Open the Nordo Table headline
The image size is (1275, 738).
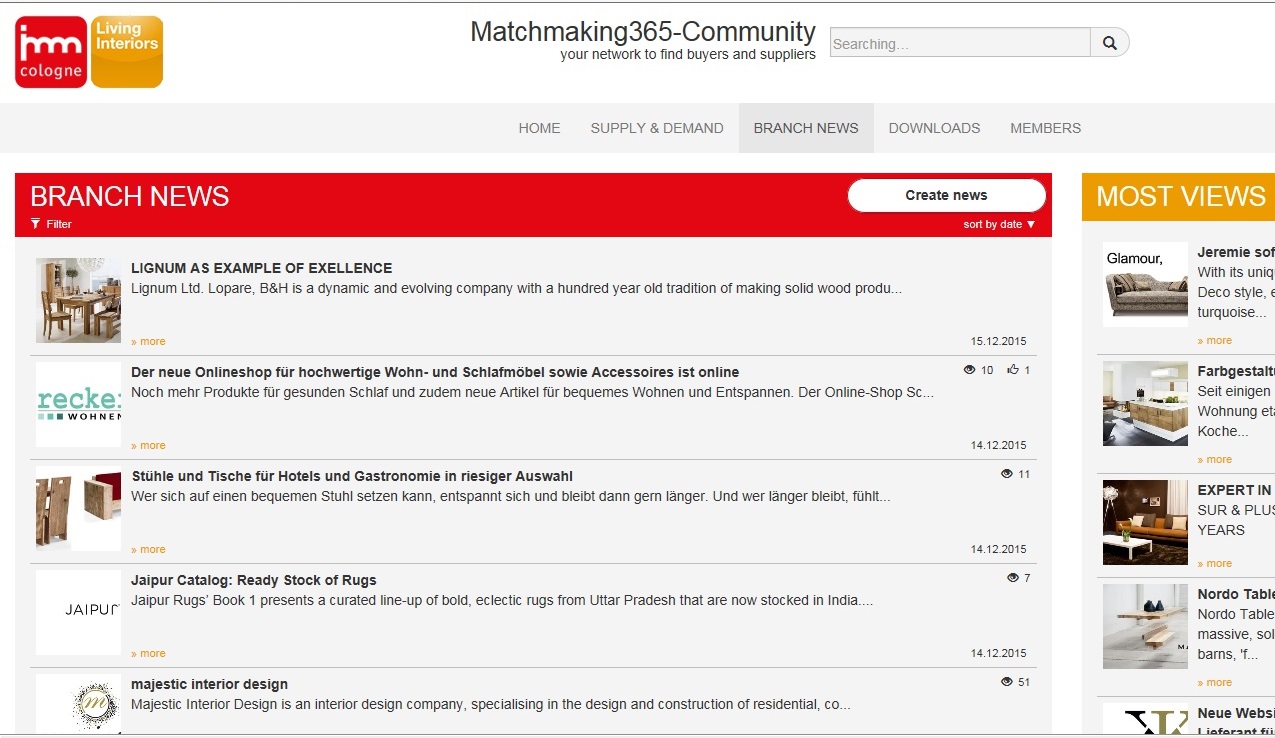point(1236,594)
